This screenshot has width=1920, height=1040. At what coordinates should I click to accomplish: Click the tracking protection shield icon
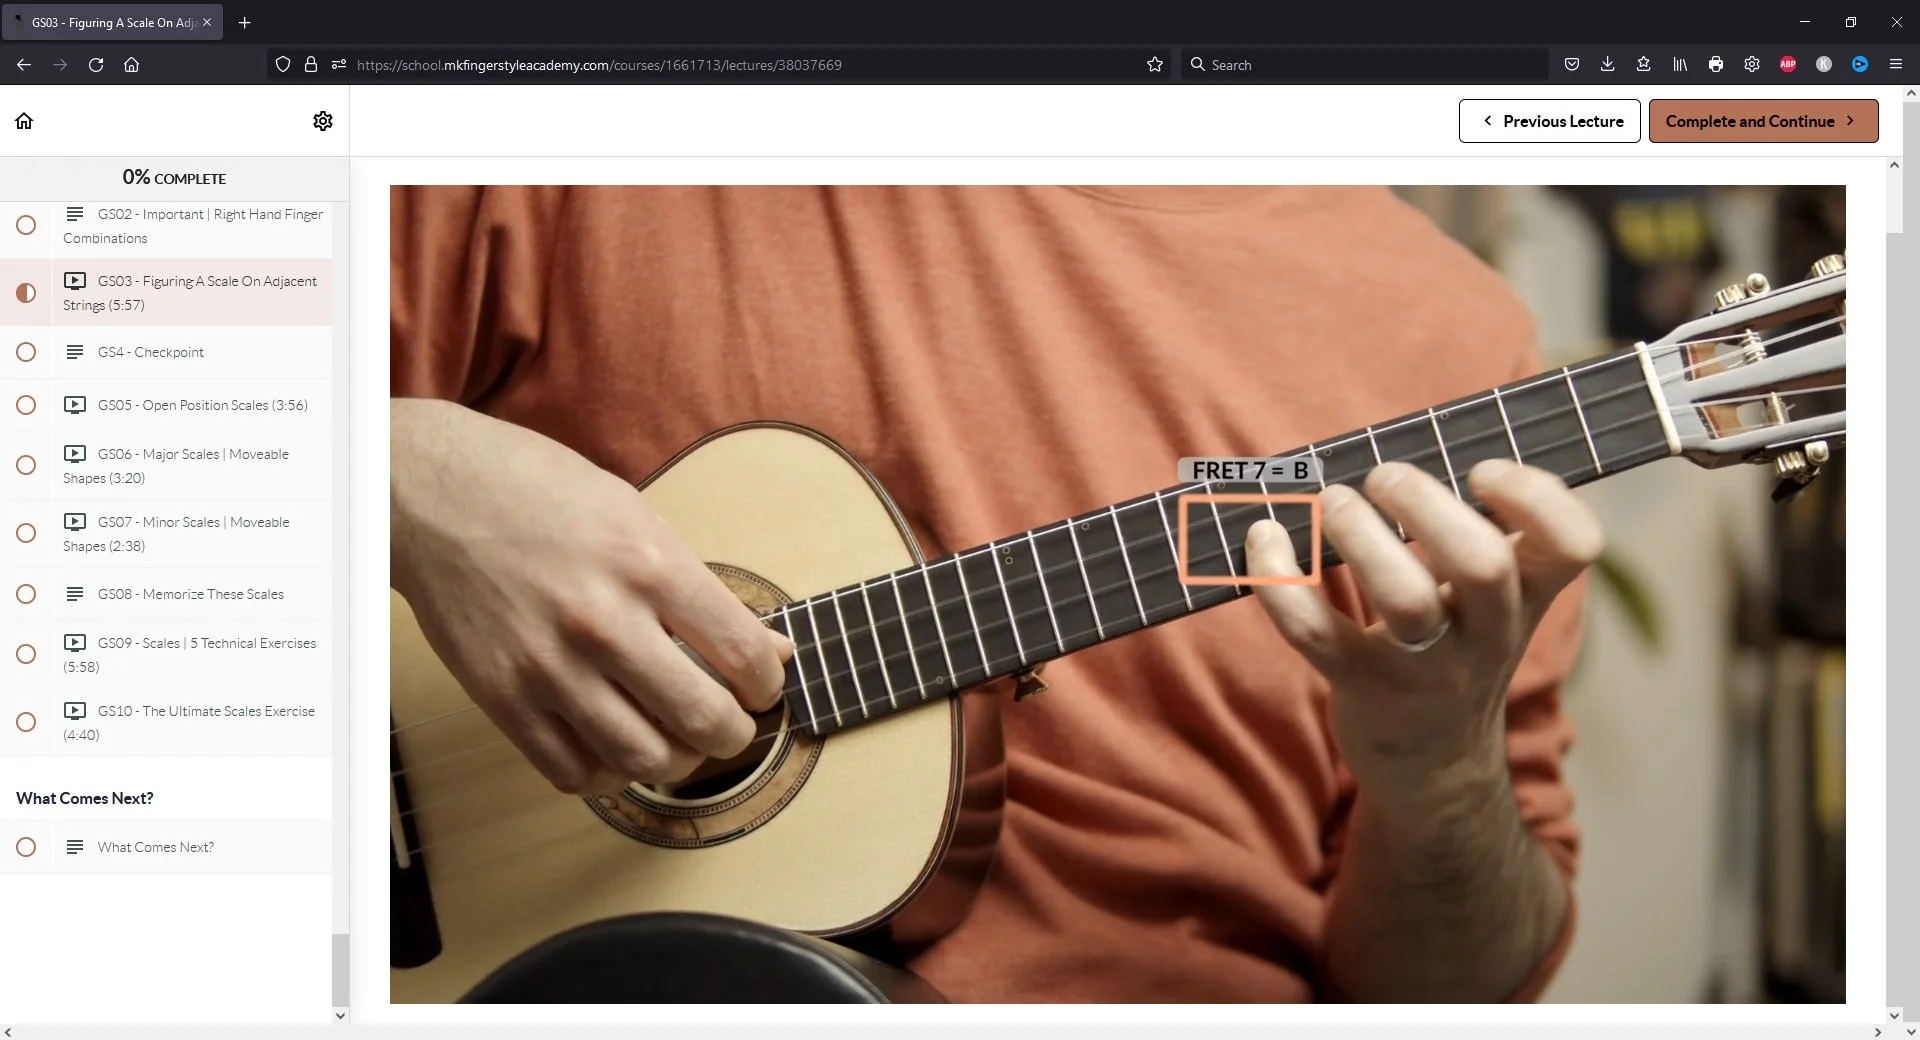pos(283,64)
